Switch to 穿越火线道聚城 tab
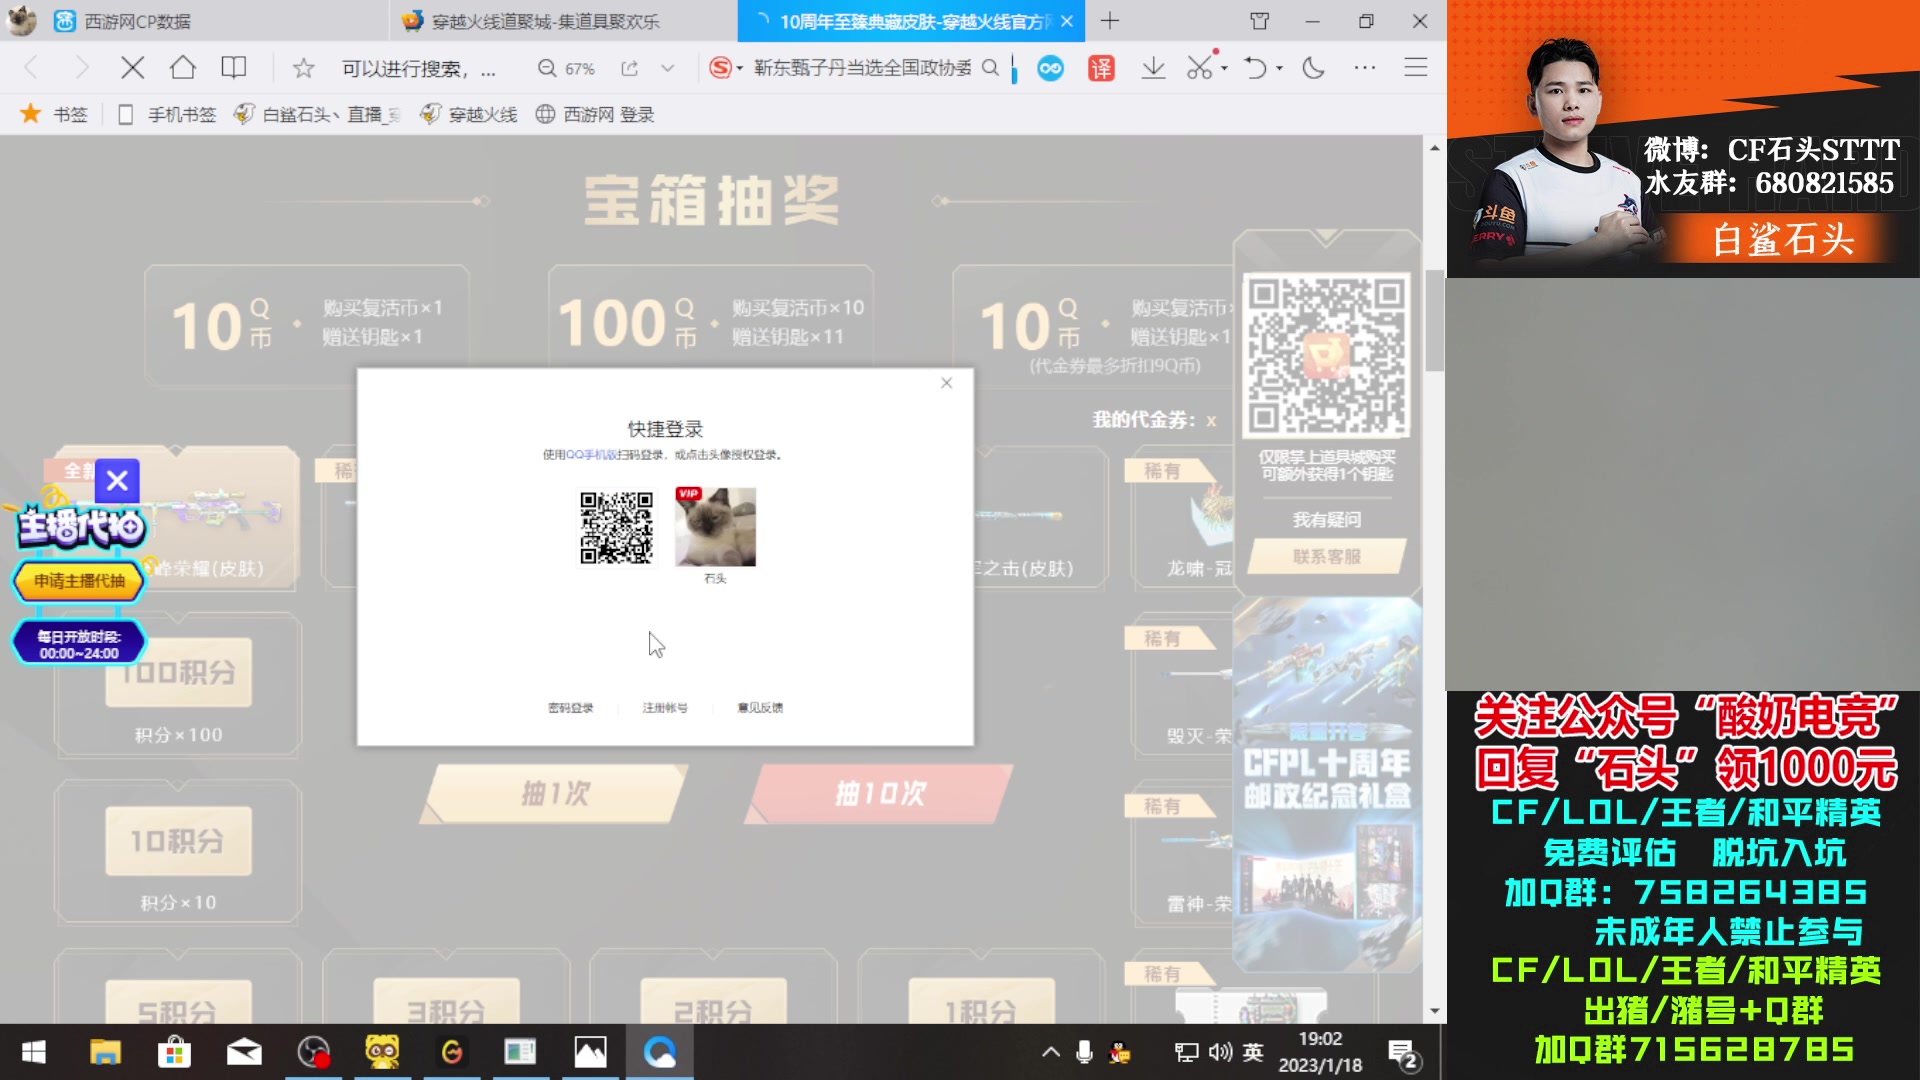Image resolution: width=1920 pixels, height=1080 pixels. pos(562,21)
